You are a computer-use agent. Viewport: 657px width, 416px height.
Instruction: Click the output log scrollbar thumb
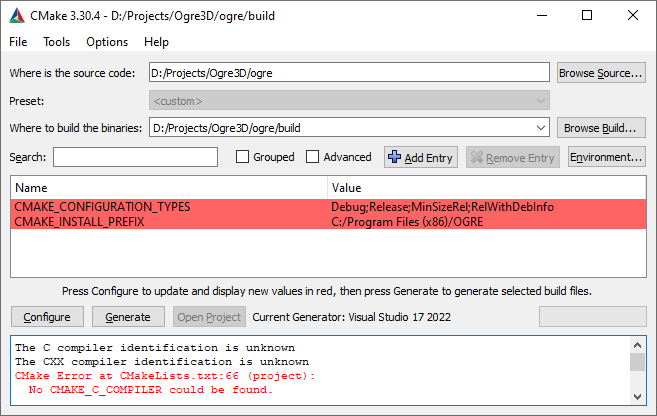[x=637, y=362]
